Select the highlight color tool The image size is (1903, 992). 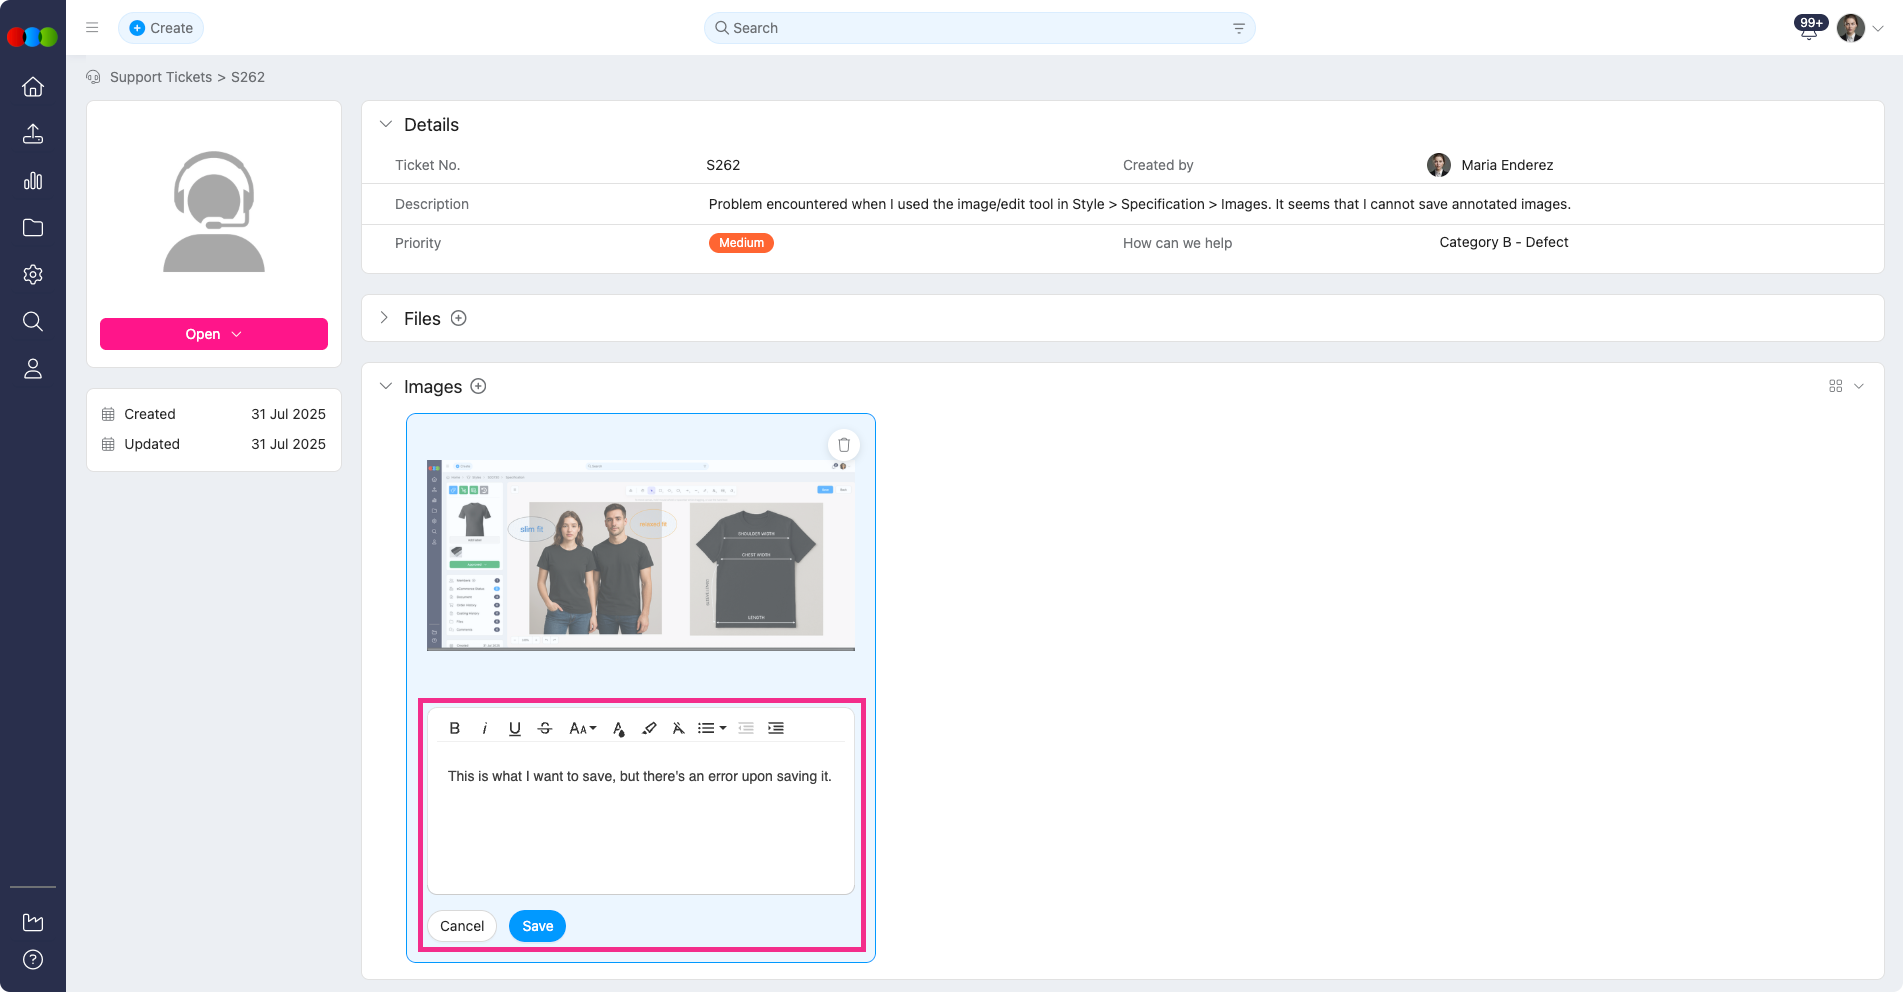[x=649, y=728]
